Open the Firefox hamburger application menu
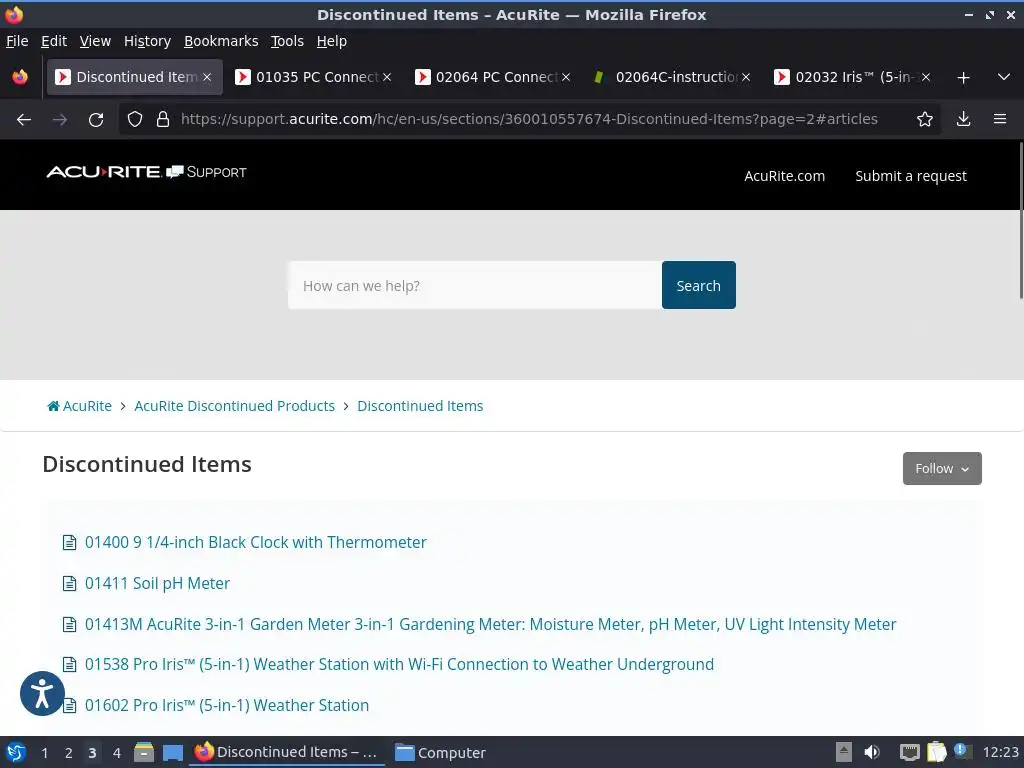Screen dimensions: 1024x768 1000,119
